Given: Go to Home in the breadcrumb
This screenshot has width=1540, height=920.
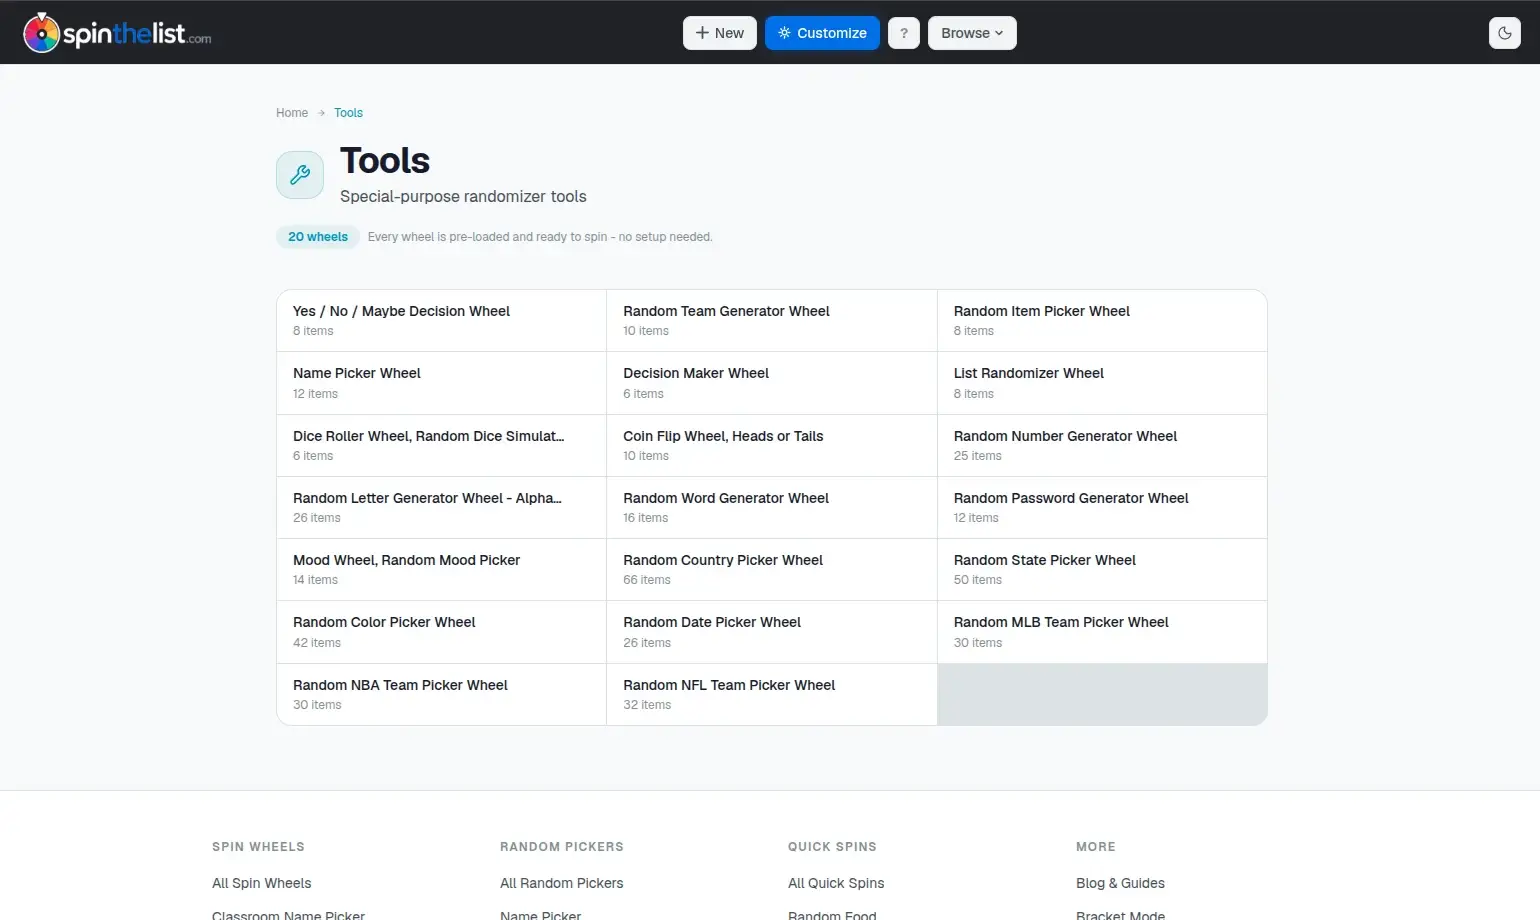Looking at the screenshot, I should [x=292, y=113].
